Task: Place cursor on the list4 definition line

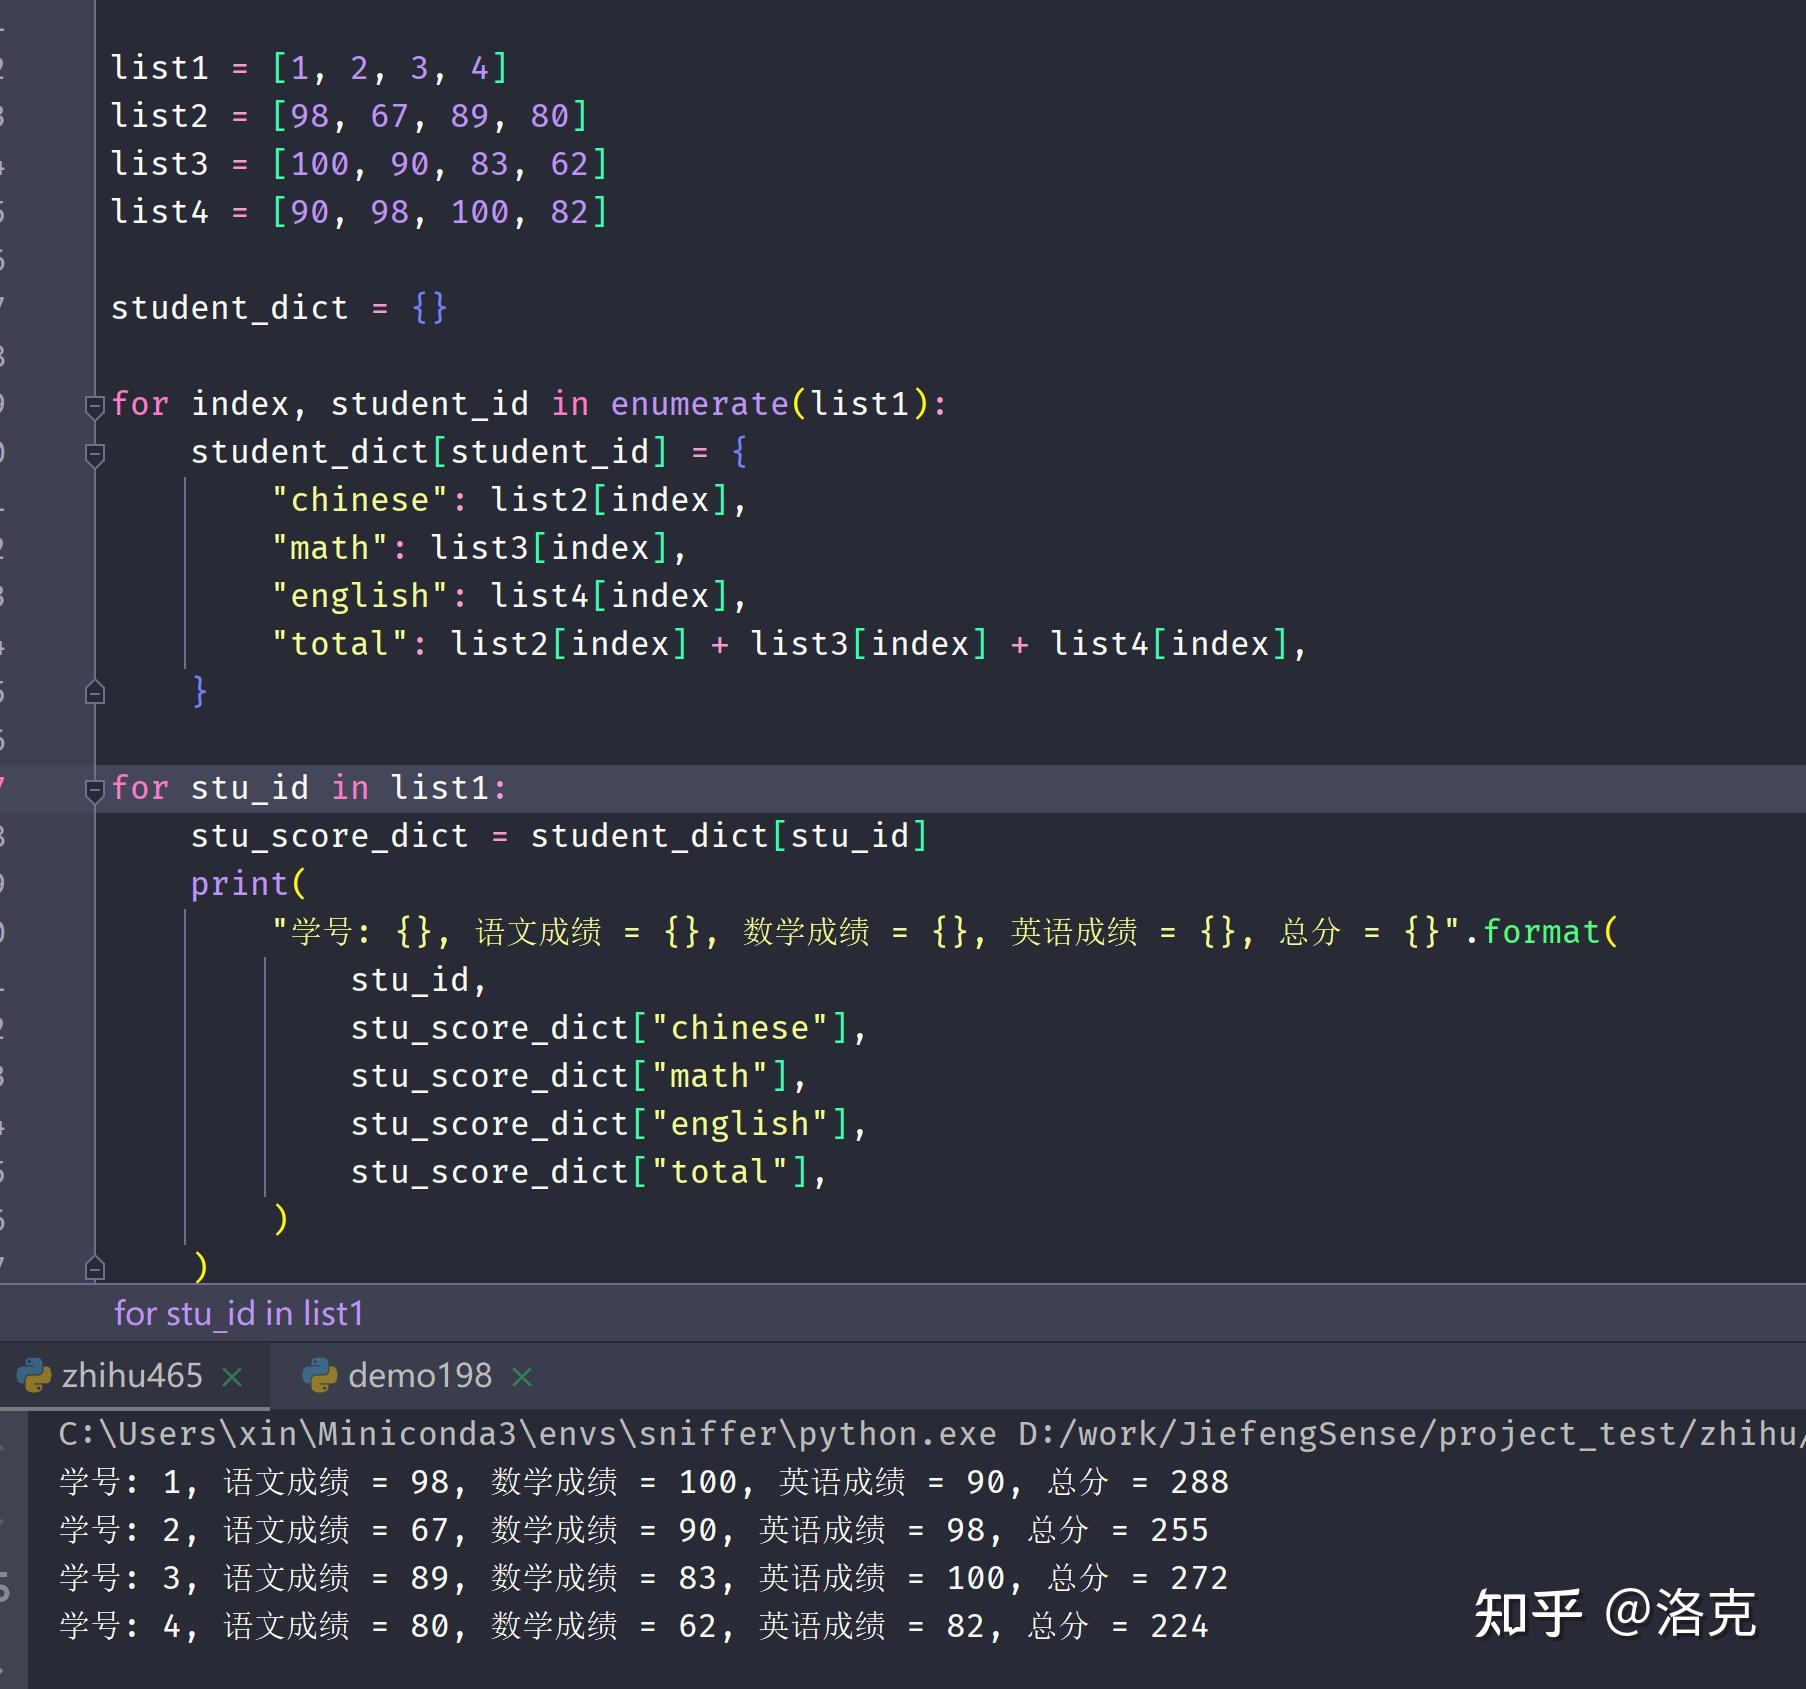Action: pos(359,212)
